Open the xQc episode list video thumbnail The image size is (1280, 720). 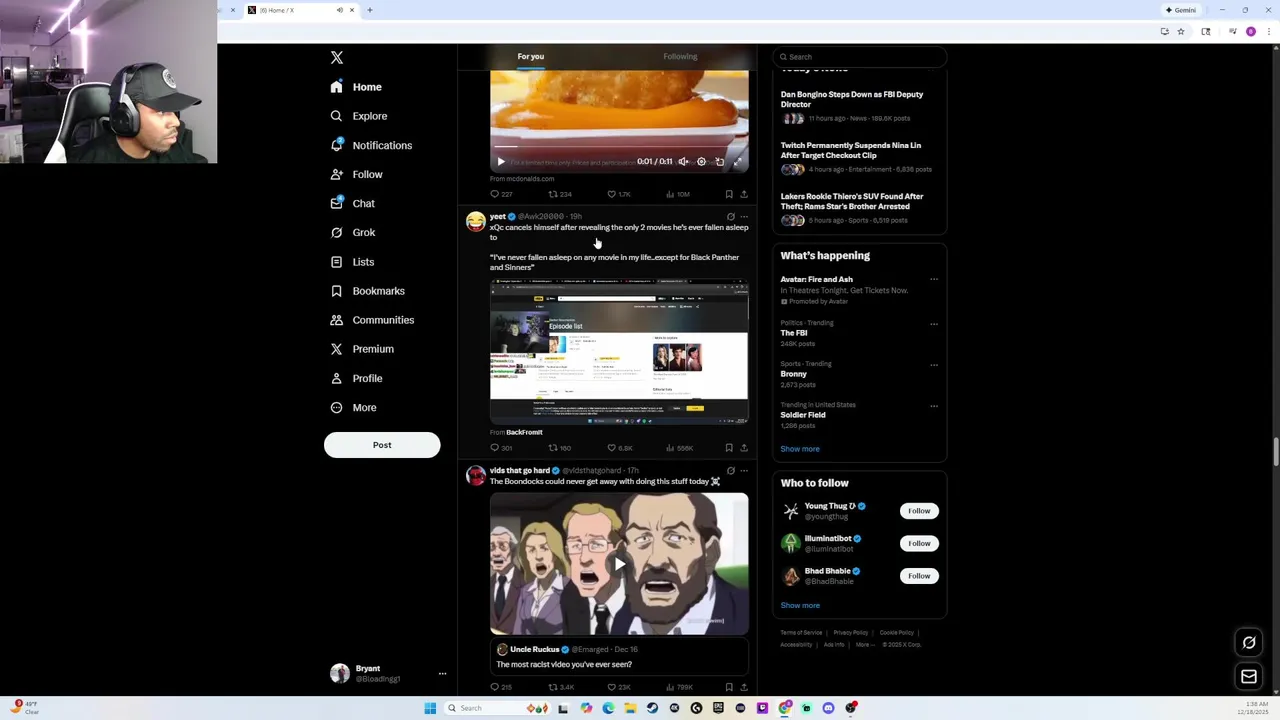[x=619, y=352]
